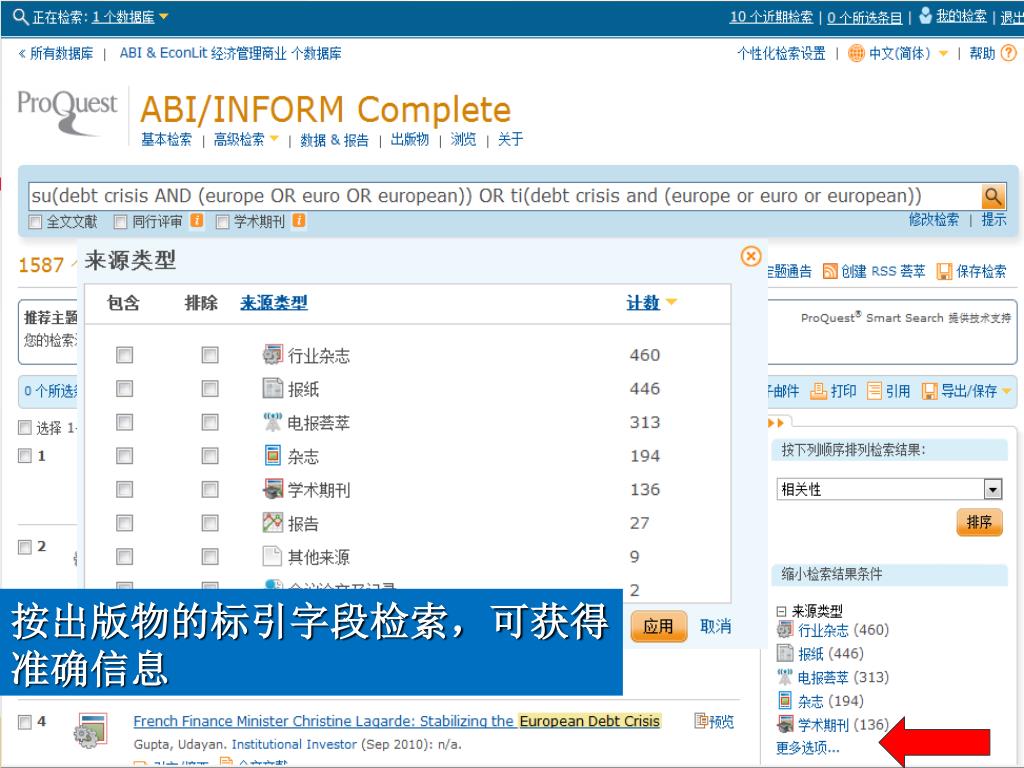Viewport: 1024px width, 768px height.
Task: Click the info icon next to 学术期刊 checkbox
Action: point(298,221)
